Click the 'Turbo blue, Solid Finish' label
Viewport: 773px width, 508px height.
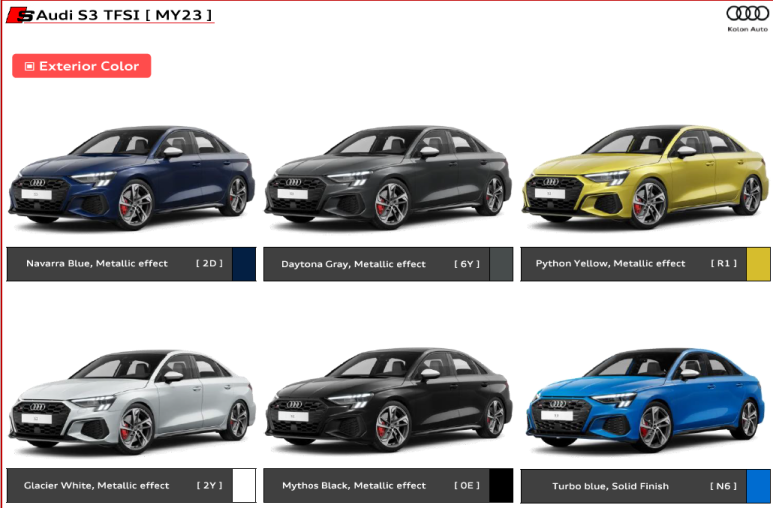click(610, 486)
